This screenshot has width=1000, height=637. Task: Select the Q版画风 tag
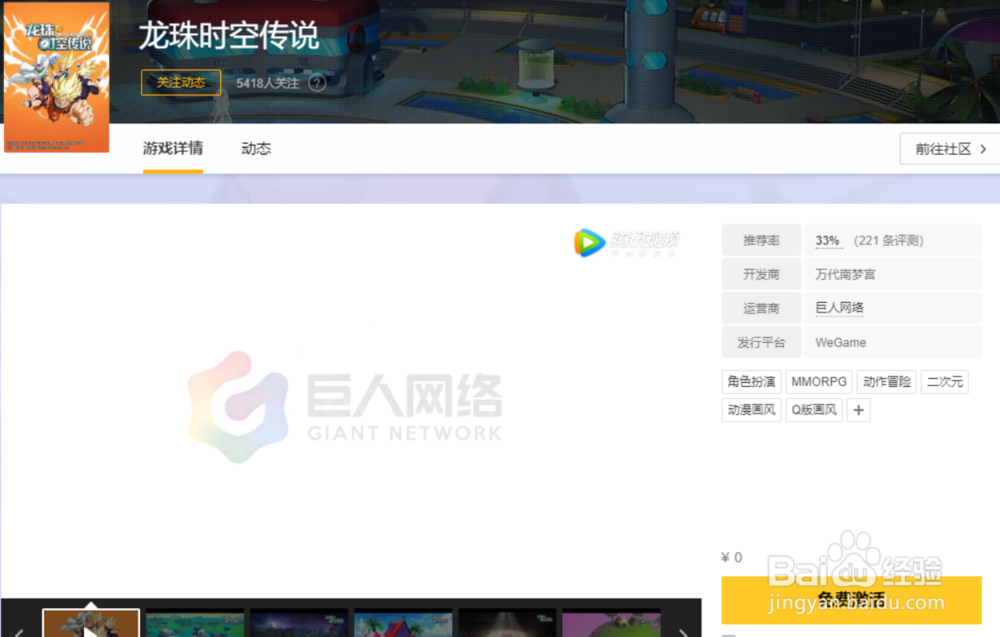(814, 410)
